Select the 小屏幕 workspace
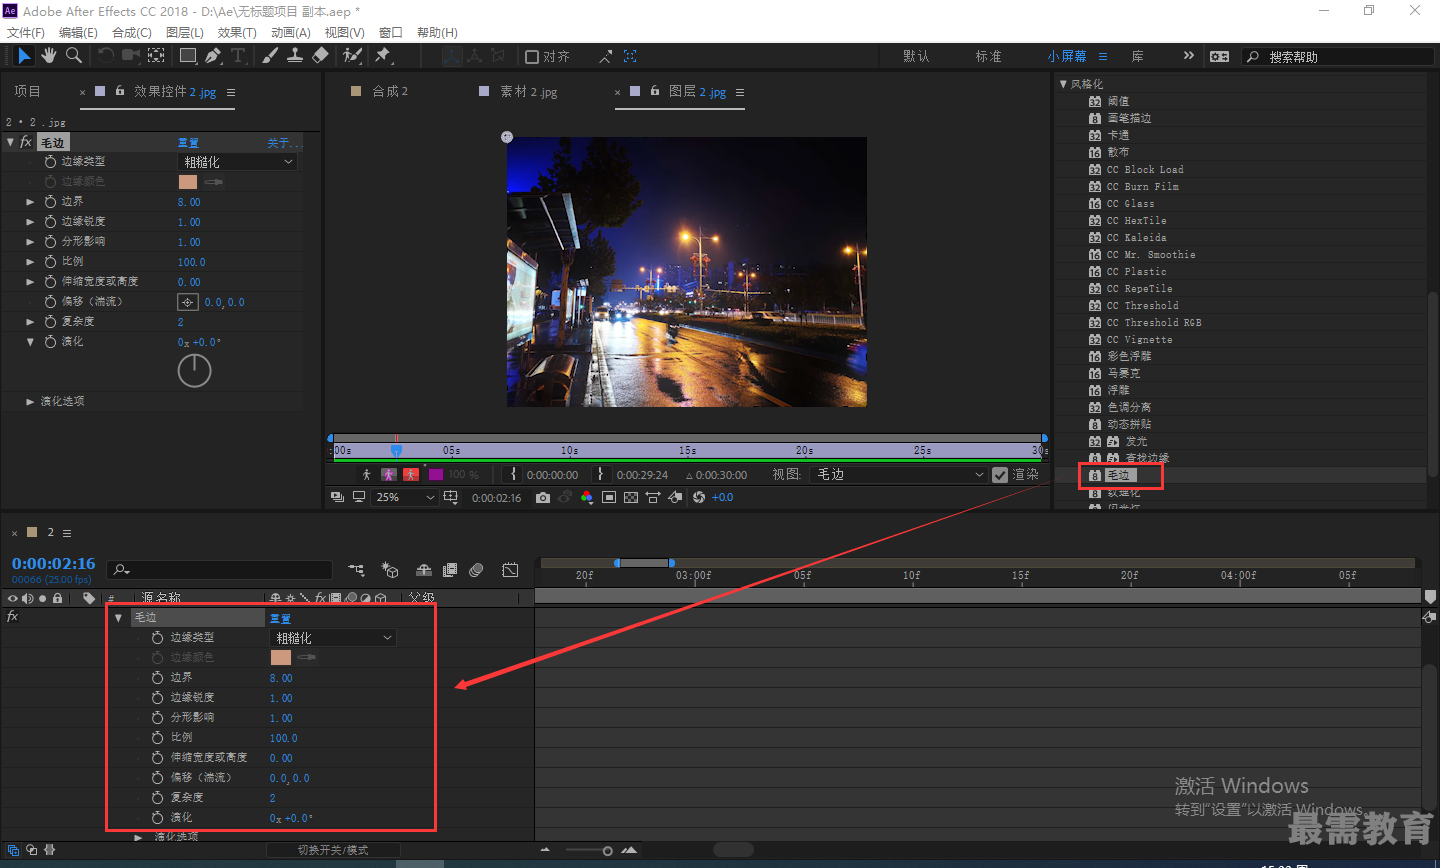The height and width of the screenshot is (868, 1440). (x=1067, y=56)
